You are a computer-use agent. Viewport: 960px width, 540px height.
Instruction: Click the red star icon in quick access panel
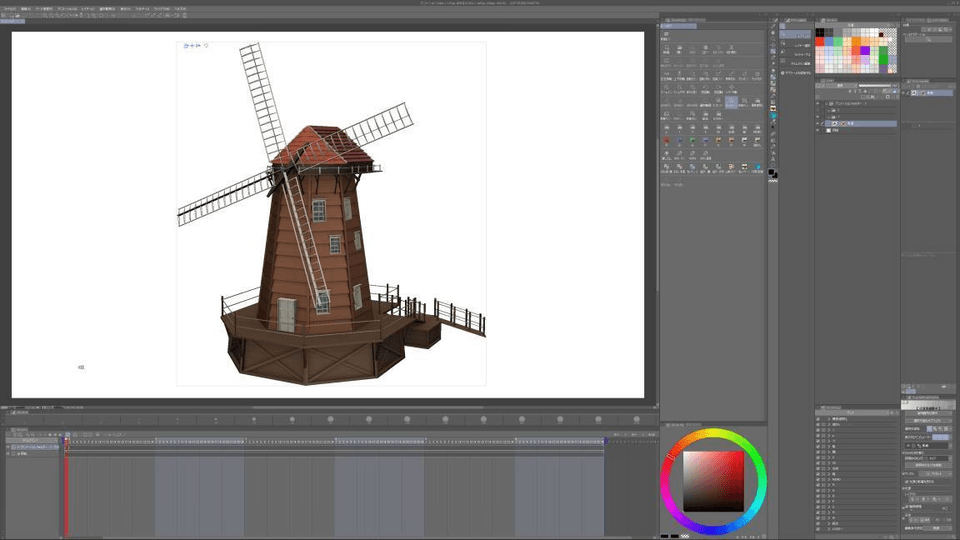666,140
